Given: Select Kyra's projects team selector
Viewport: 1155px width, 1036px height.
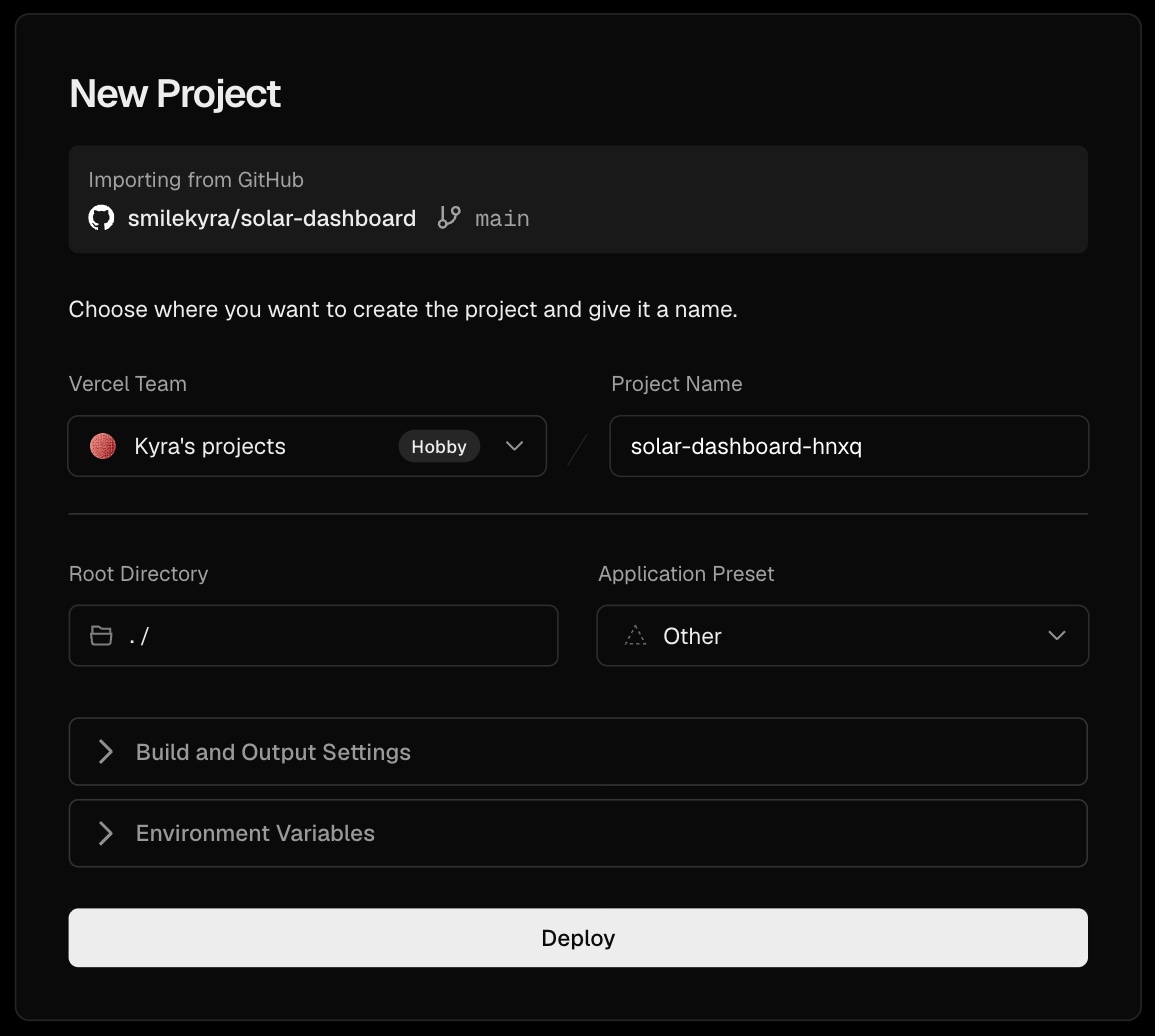Looking at the screenshot, I should pyautogui.click(x=307, y=446).
